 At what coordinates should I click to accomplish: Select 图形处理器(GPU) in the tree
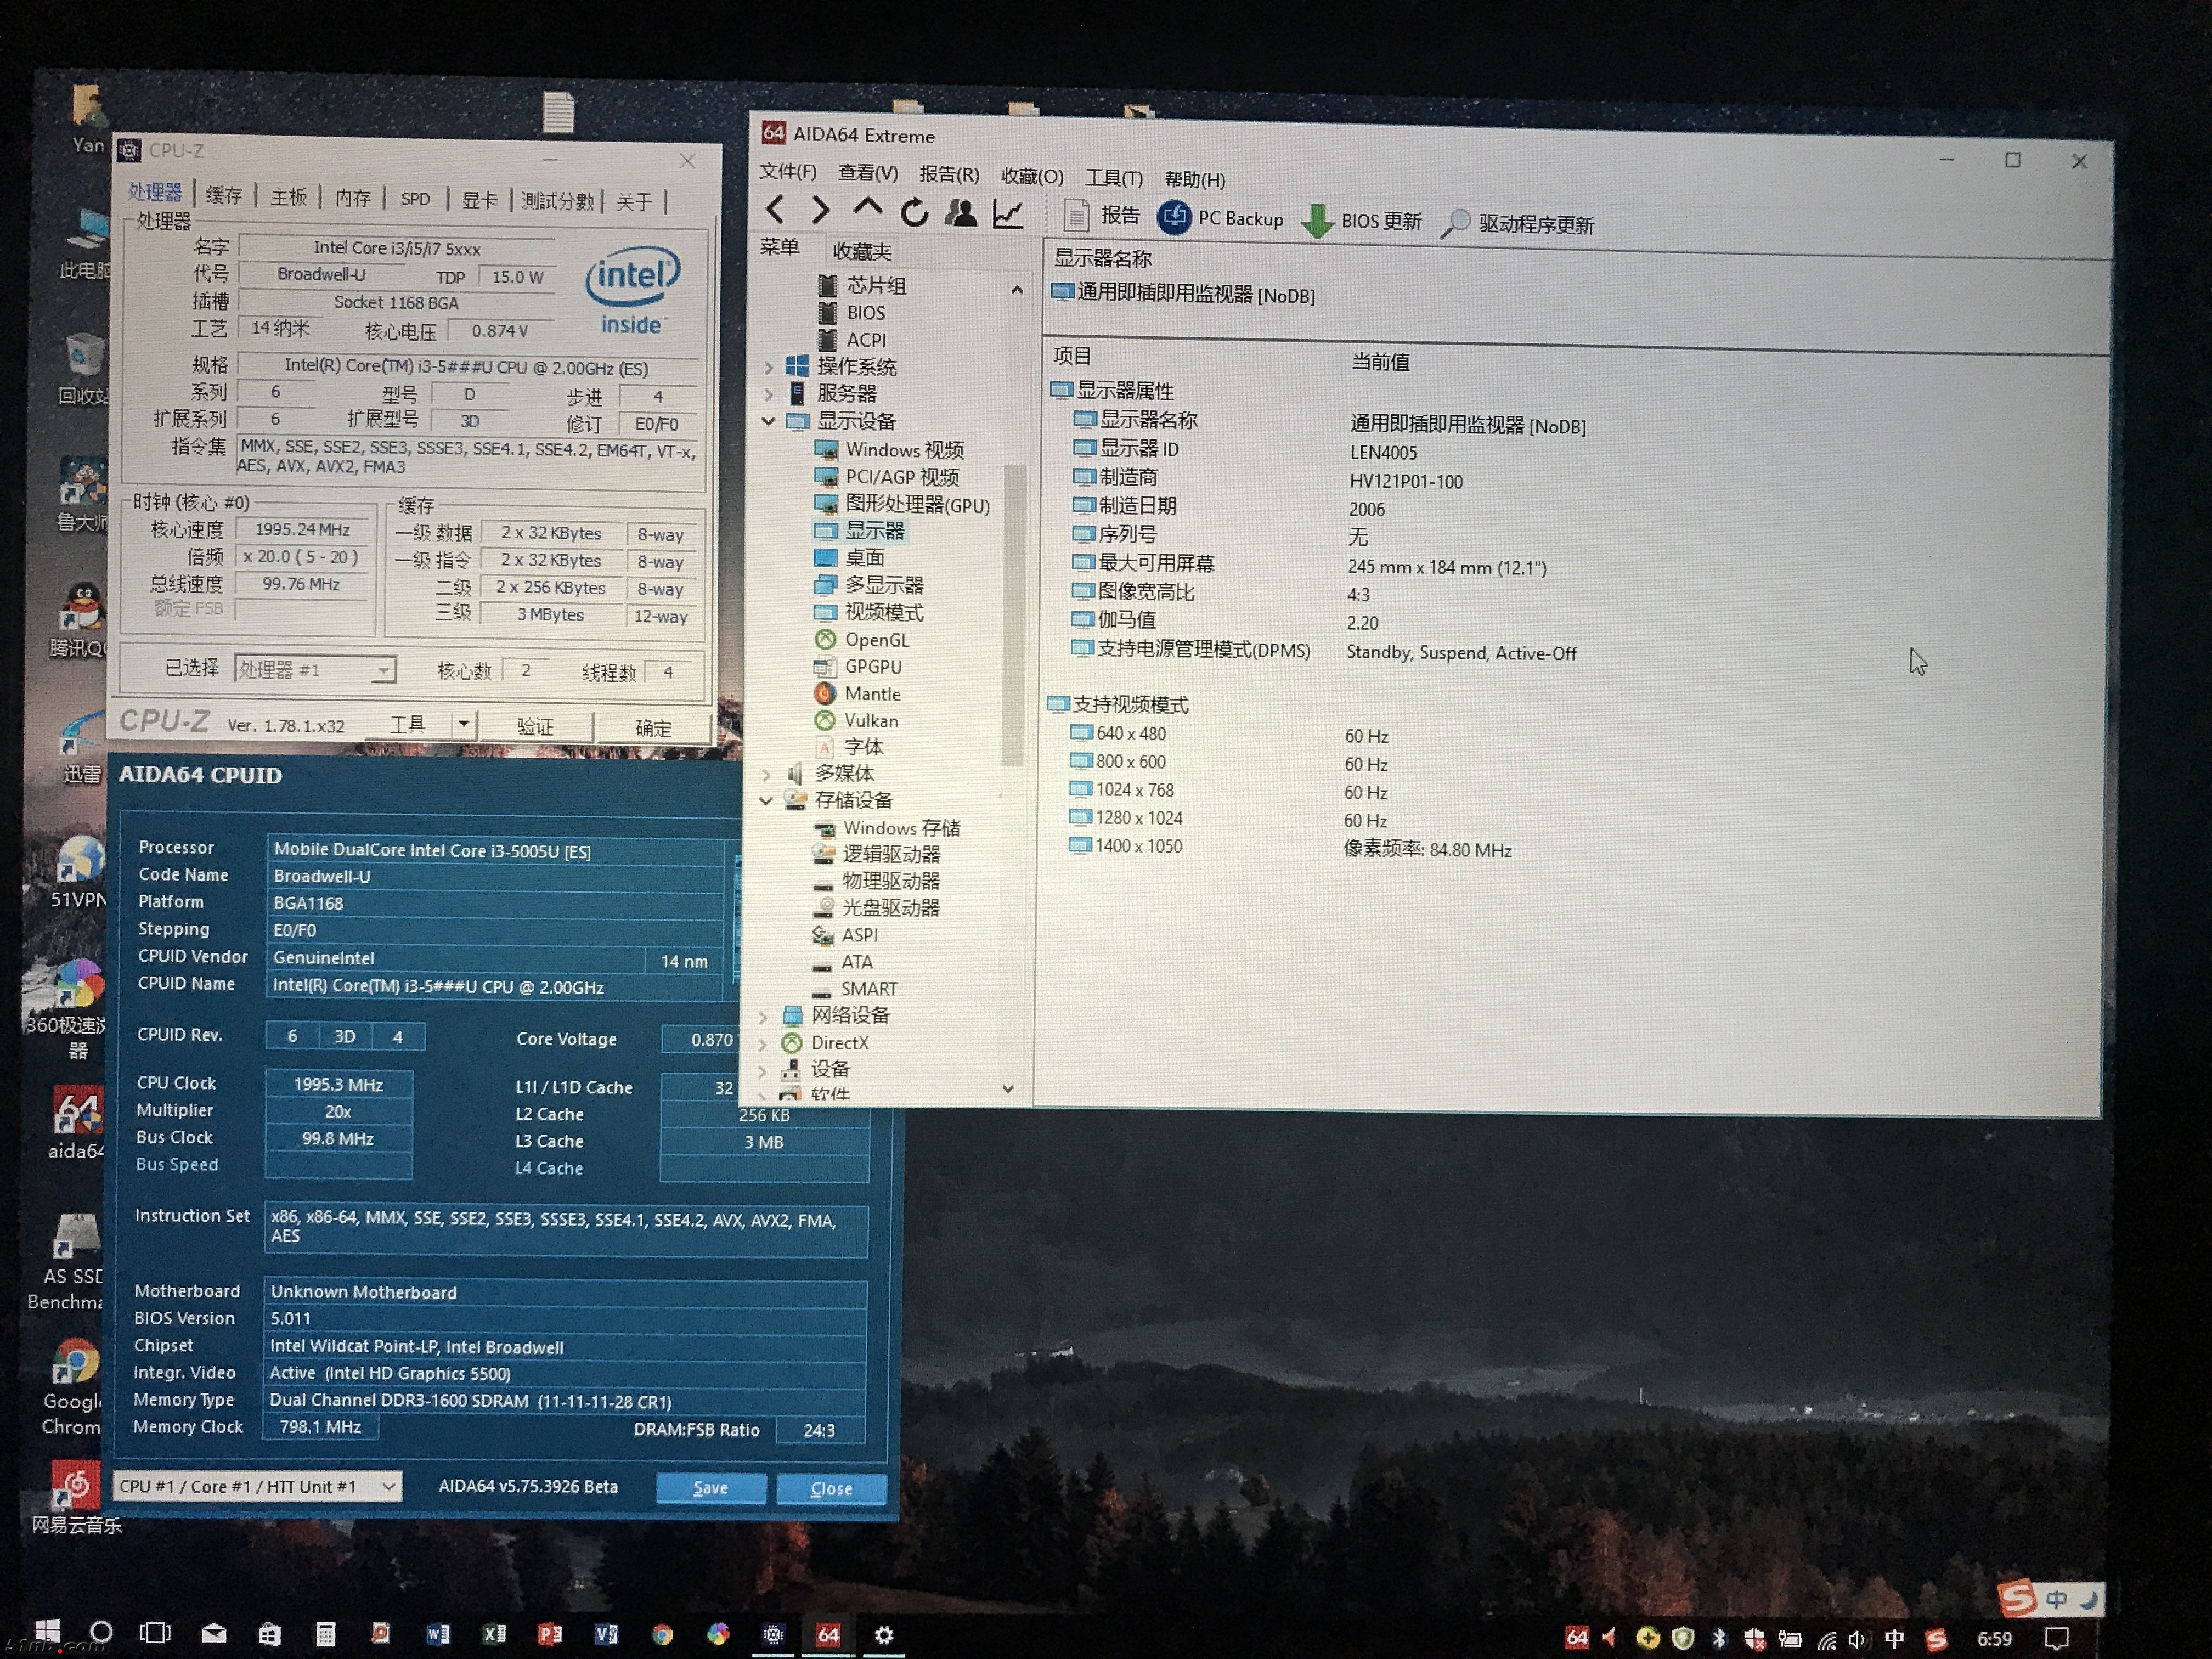click(x=902, y=505)
